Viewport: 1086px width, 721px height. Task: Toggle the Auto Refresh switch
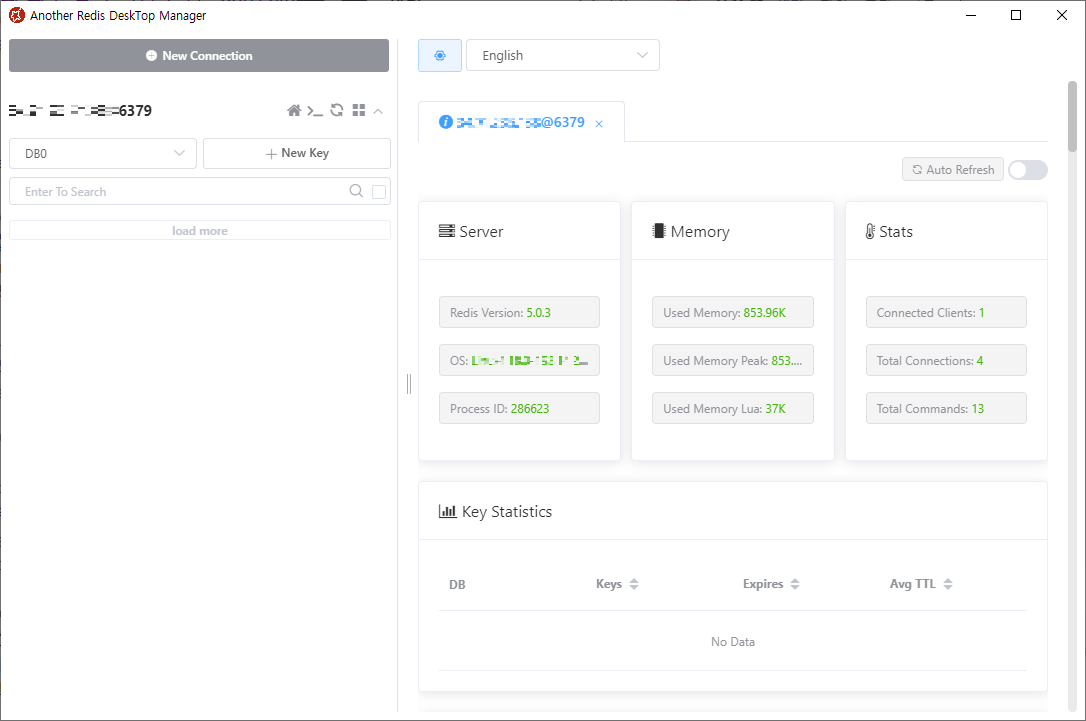1028,170
